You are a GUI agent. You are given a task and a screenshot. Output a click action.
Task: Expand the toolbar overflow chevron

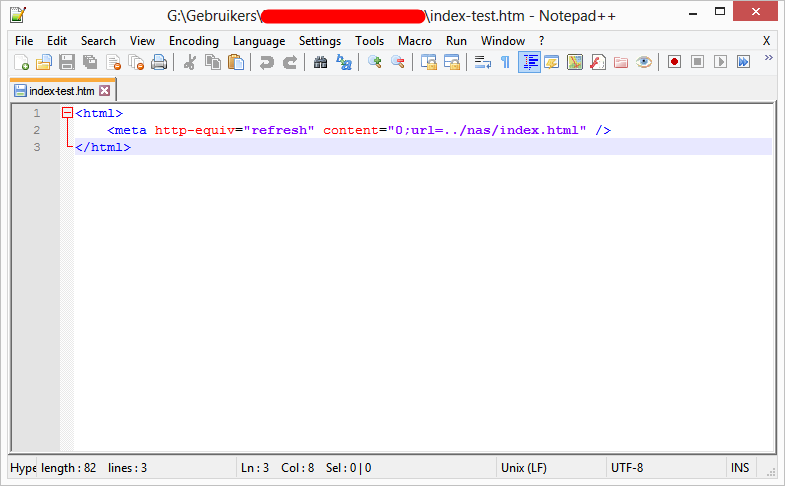click(768, 58)
